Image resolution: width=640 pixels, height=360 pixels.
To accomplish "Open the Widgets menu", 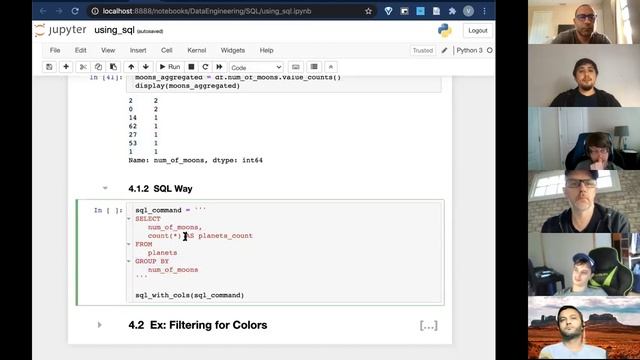I will 233,51.
